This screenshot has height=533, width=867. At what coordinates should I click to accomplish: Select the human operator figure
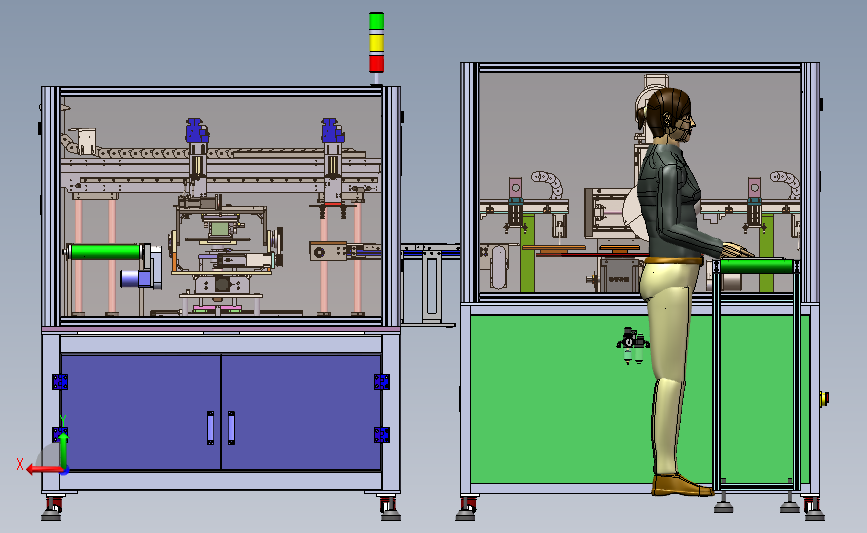point(675,290)
